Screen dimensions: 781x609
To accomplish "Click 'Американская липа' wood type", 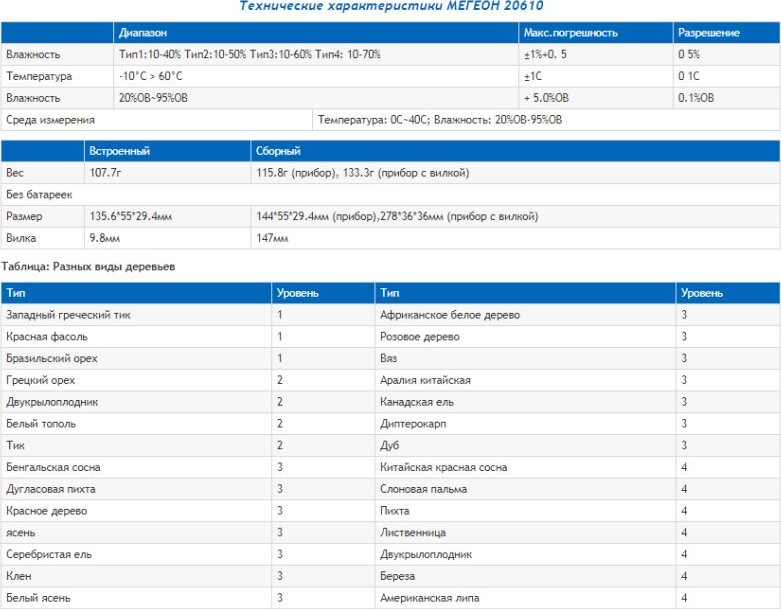I will (x=429, y=598).
